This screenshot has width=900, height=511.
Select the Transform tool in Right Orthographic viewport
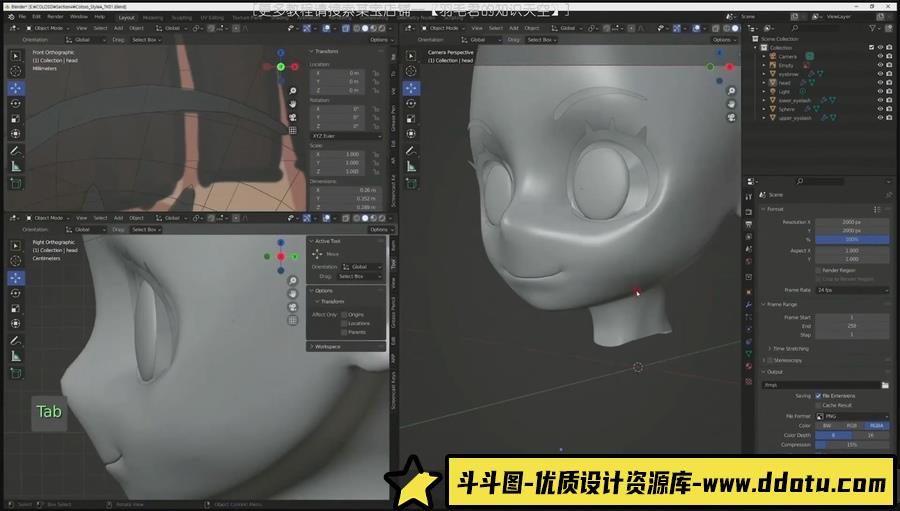pyautogui.click(x=15, y=324)
